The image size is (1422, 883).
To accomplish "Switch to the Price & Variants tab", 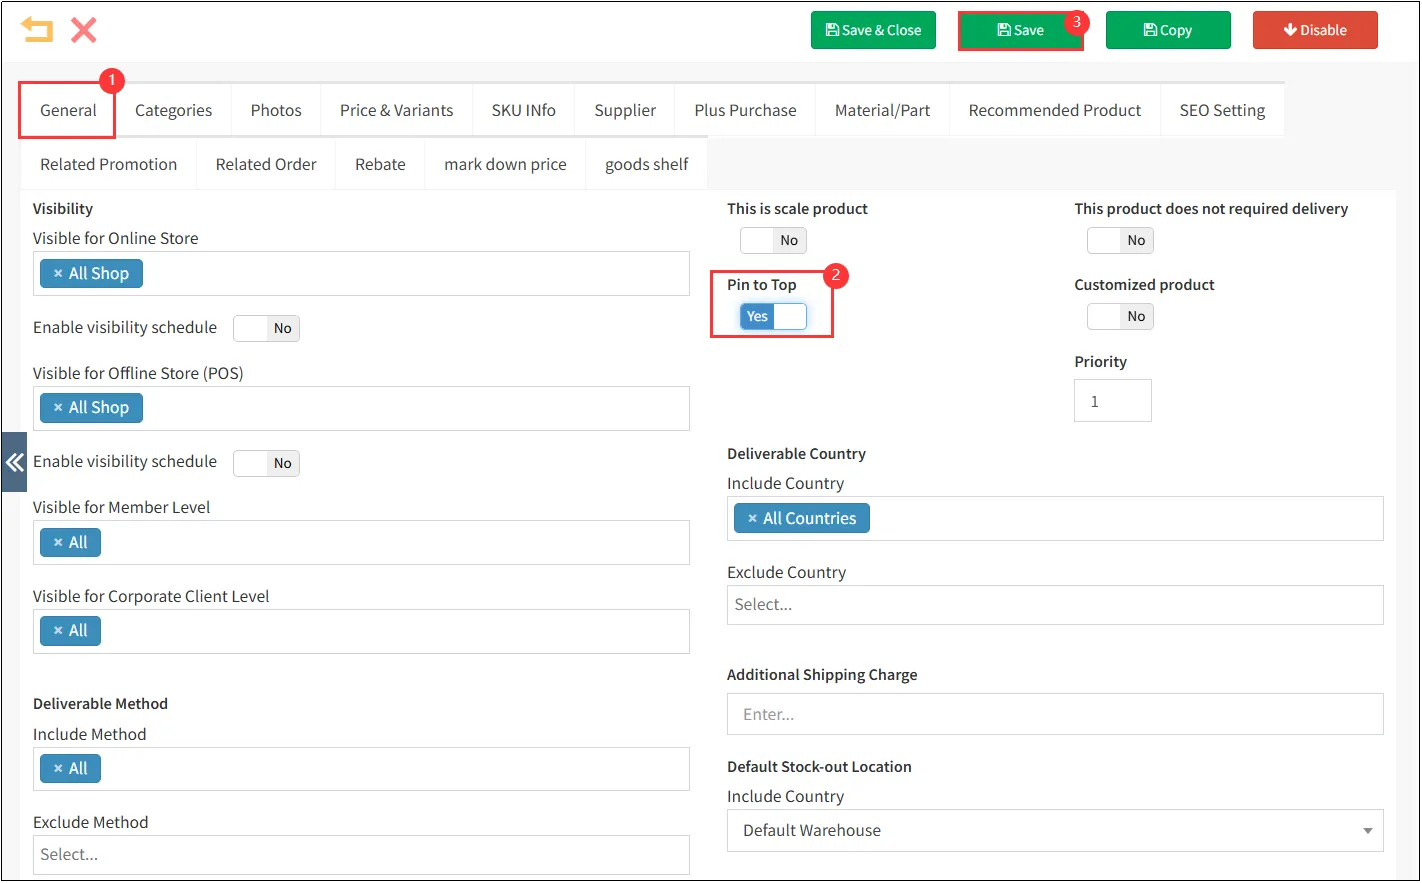I will [396, 111].
